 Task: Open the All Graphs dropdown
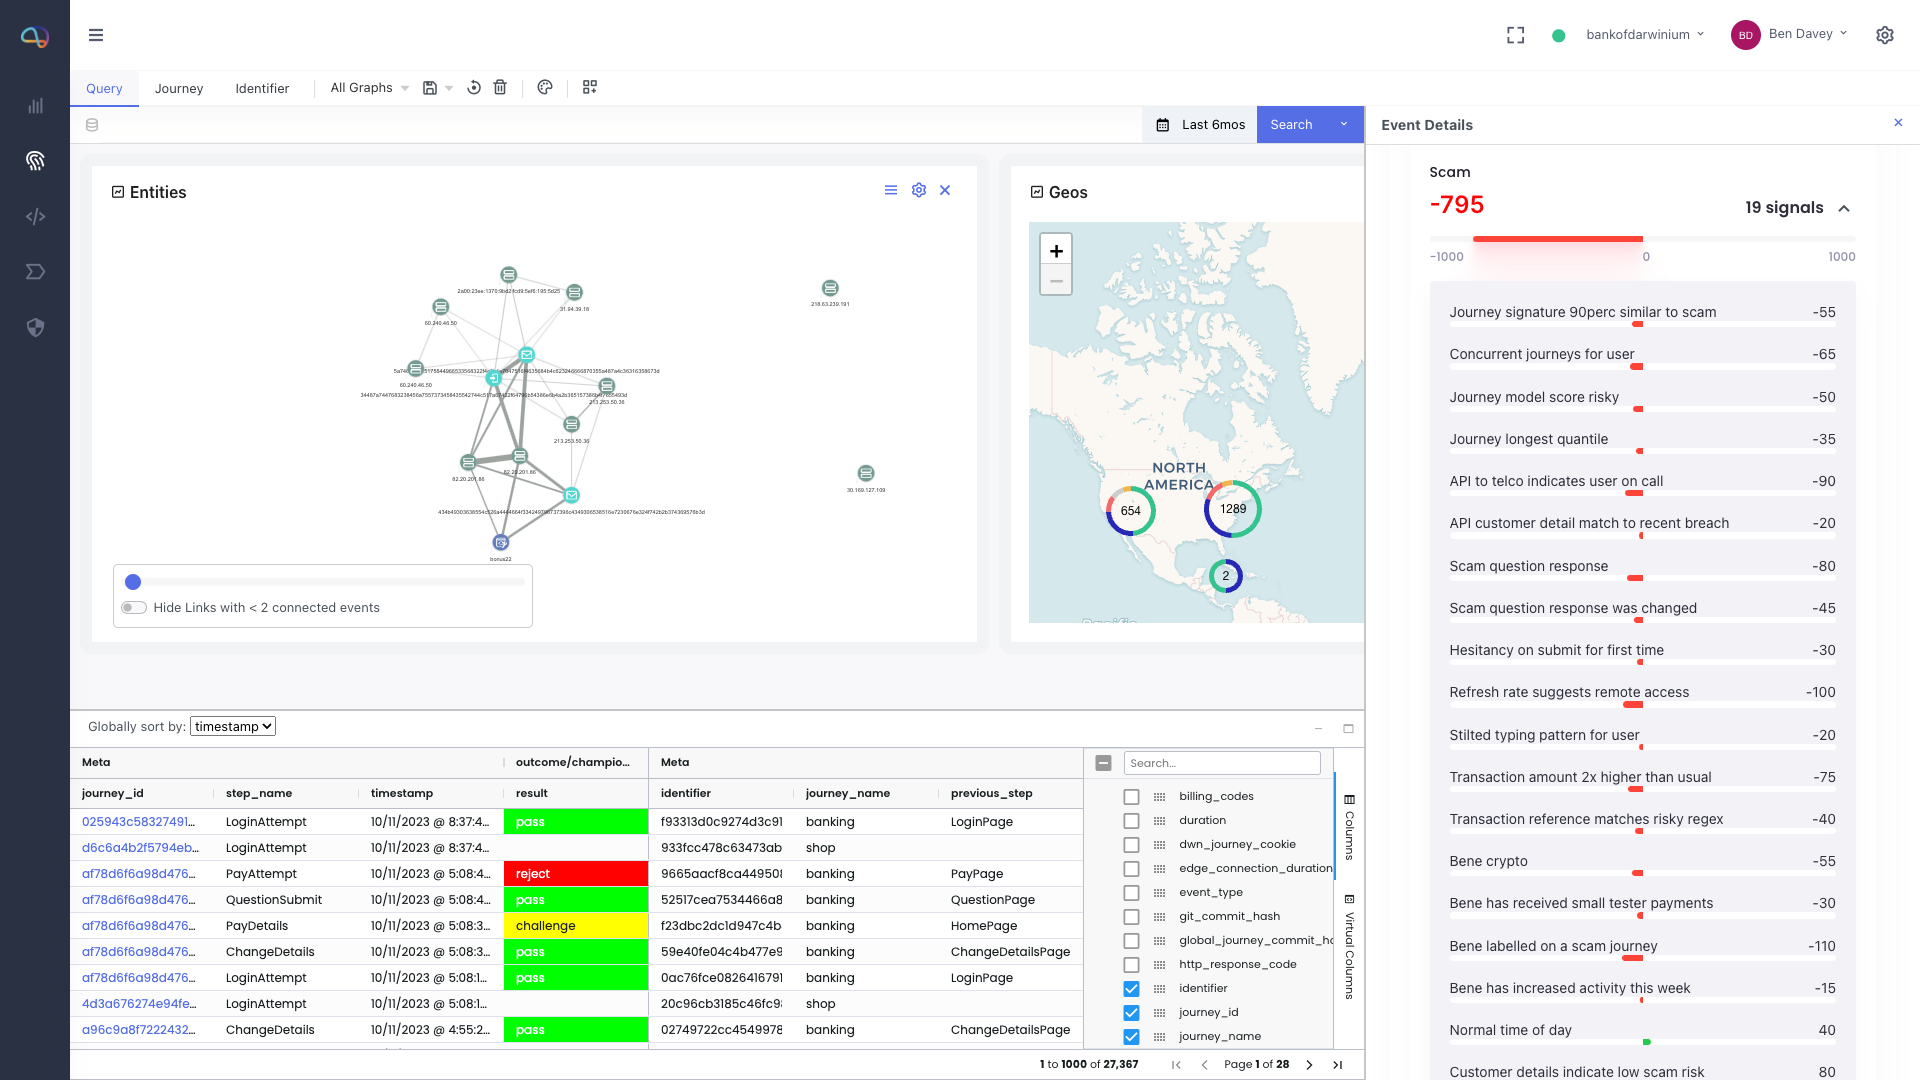pyautogui.click(x=369, y=88)
